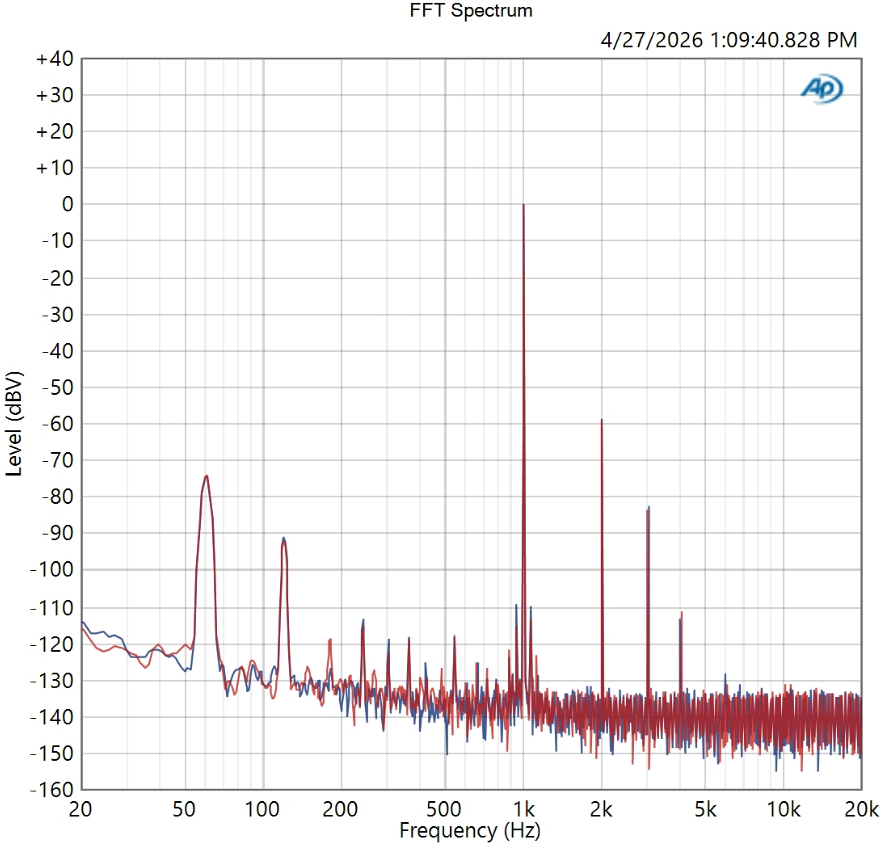This screenshot has height=843, width=883.
Task: Click the 100 label on the frequency axis
Action: 262,809
